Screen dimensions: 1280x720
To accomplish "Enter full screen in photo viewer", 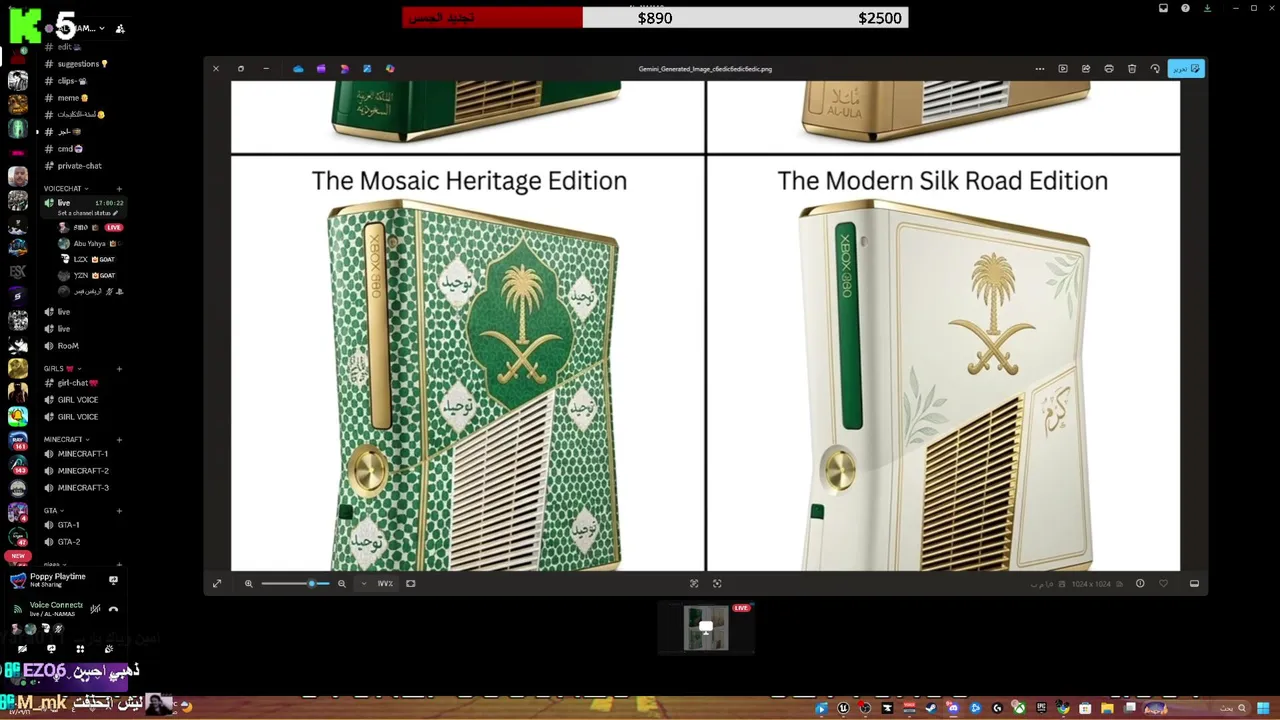I will (x=217, y=583).
